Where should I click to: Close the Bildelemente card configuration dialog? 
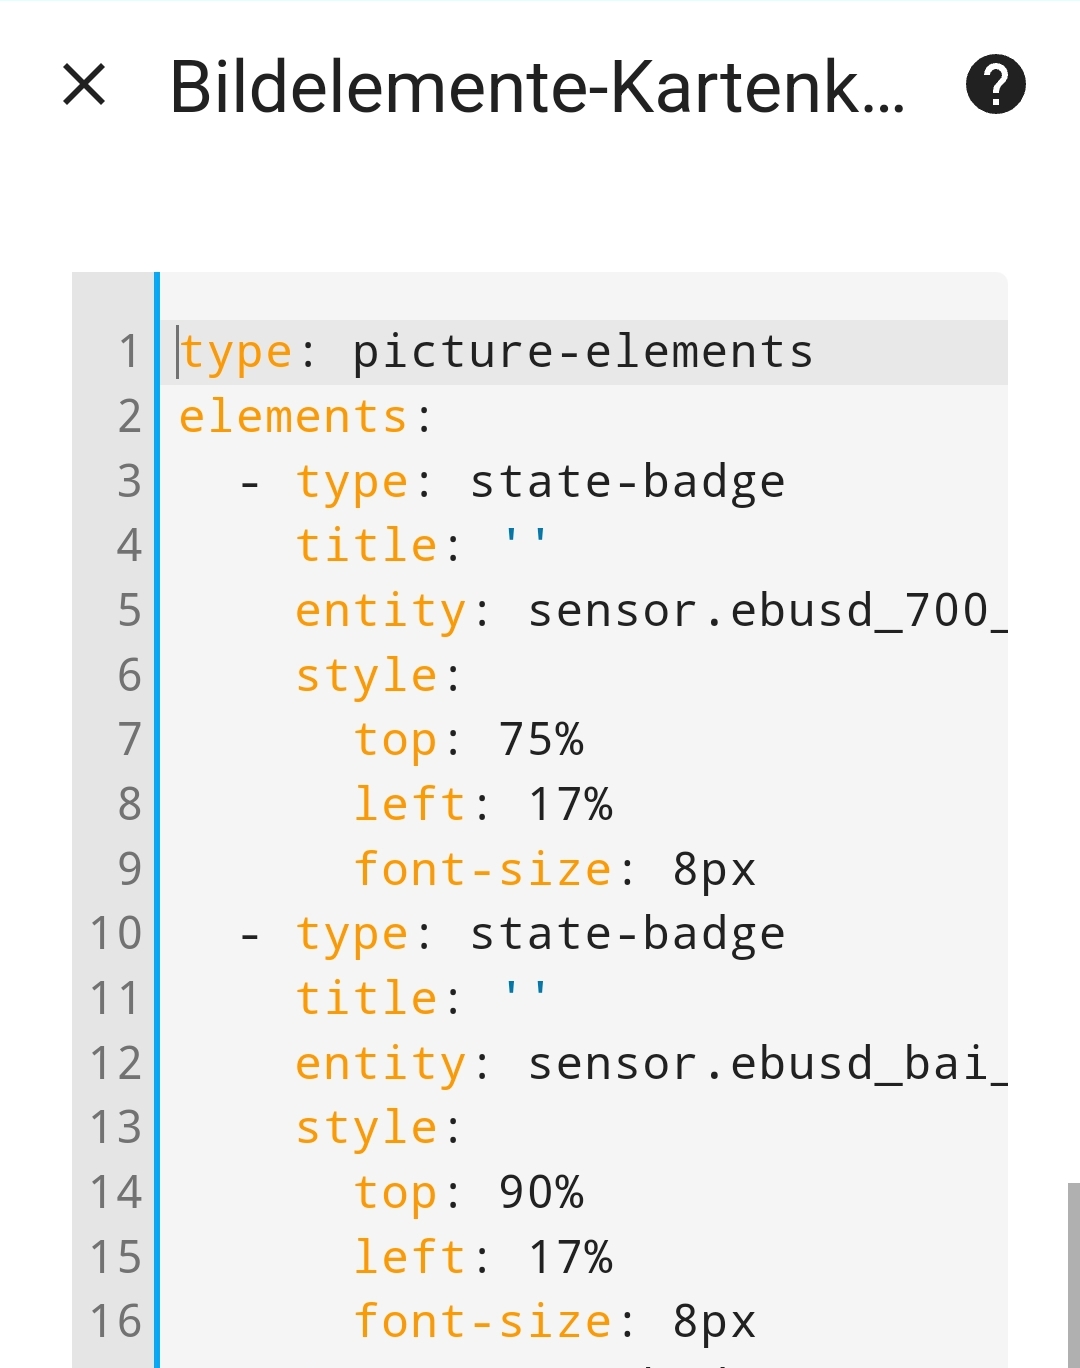point(84,84)
